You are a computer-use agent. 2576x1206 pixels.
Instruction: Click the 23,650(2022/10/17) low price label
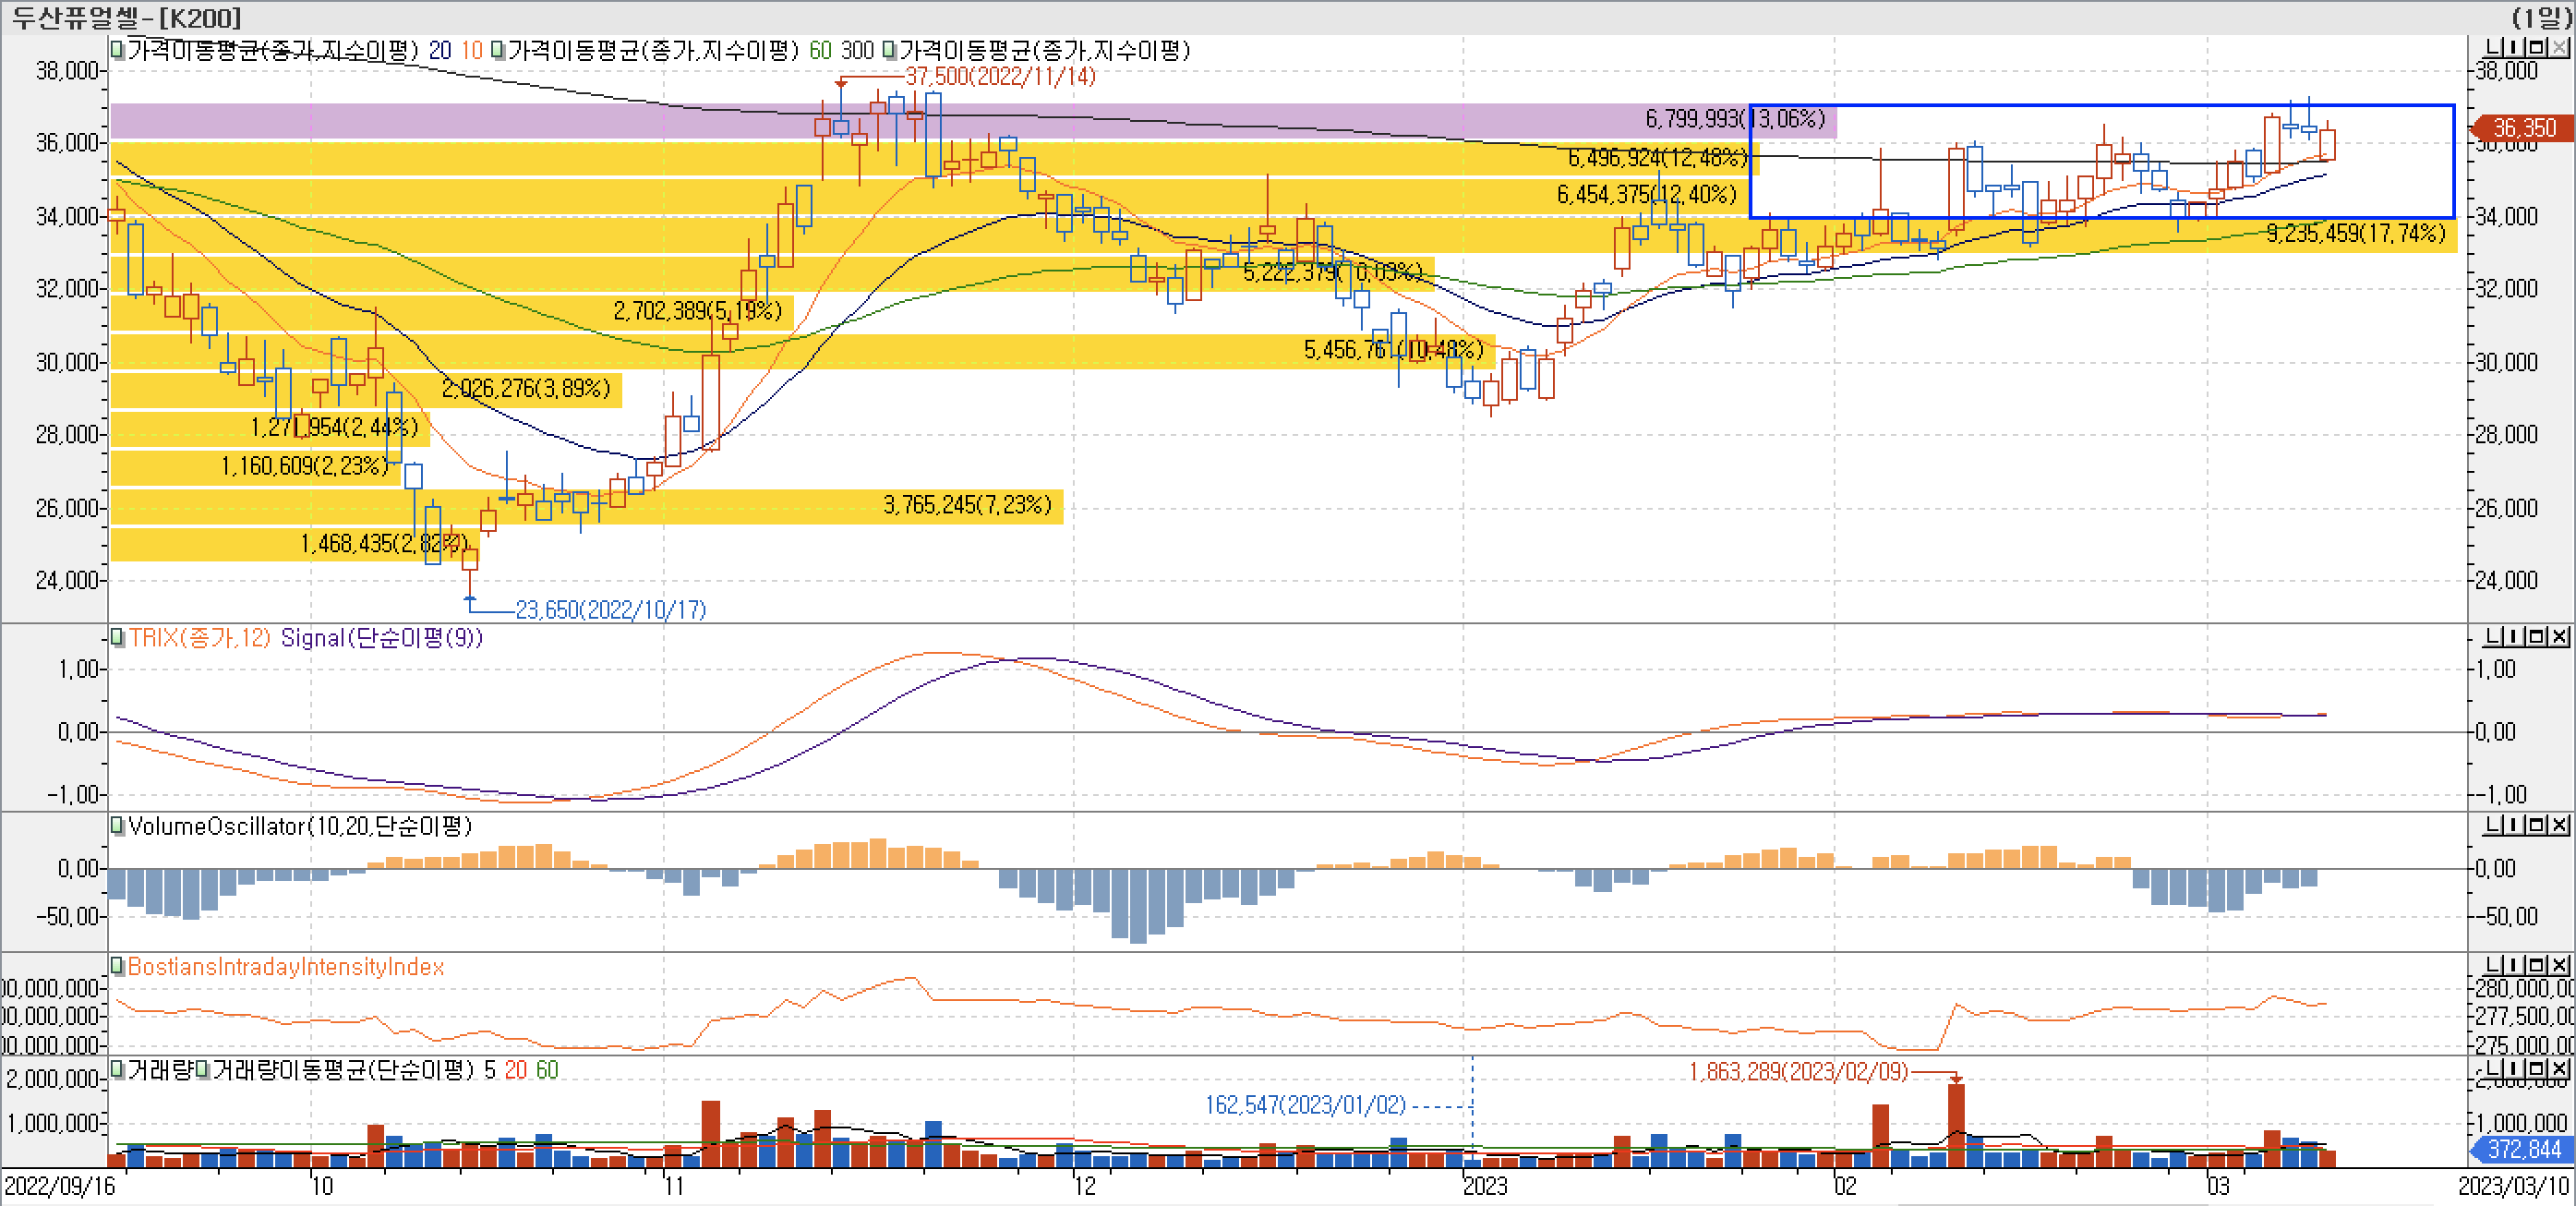tap(610, 610)
